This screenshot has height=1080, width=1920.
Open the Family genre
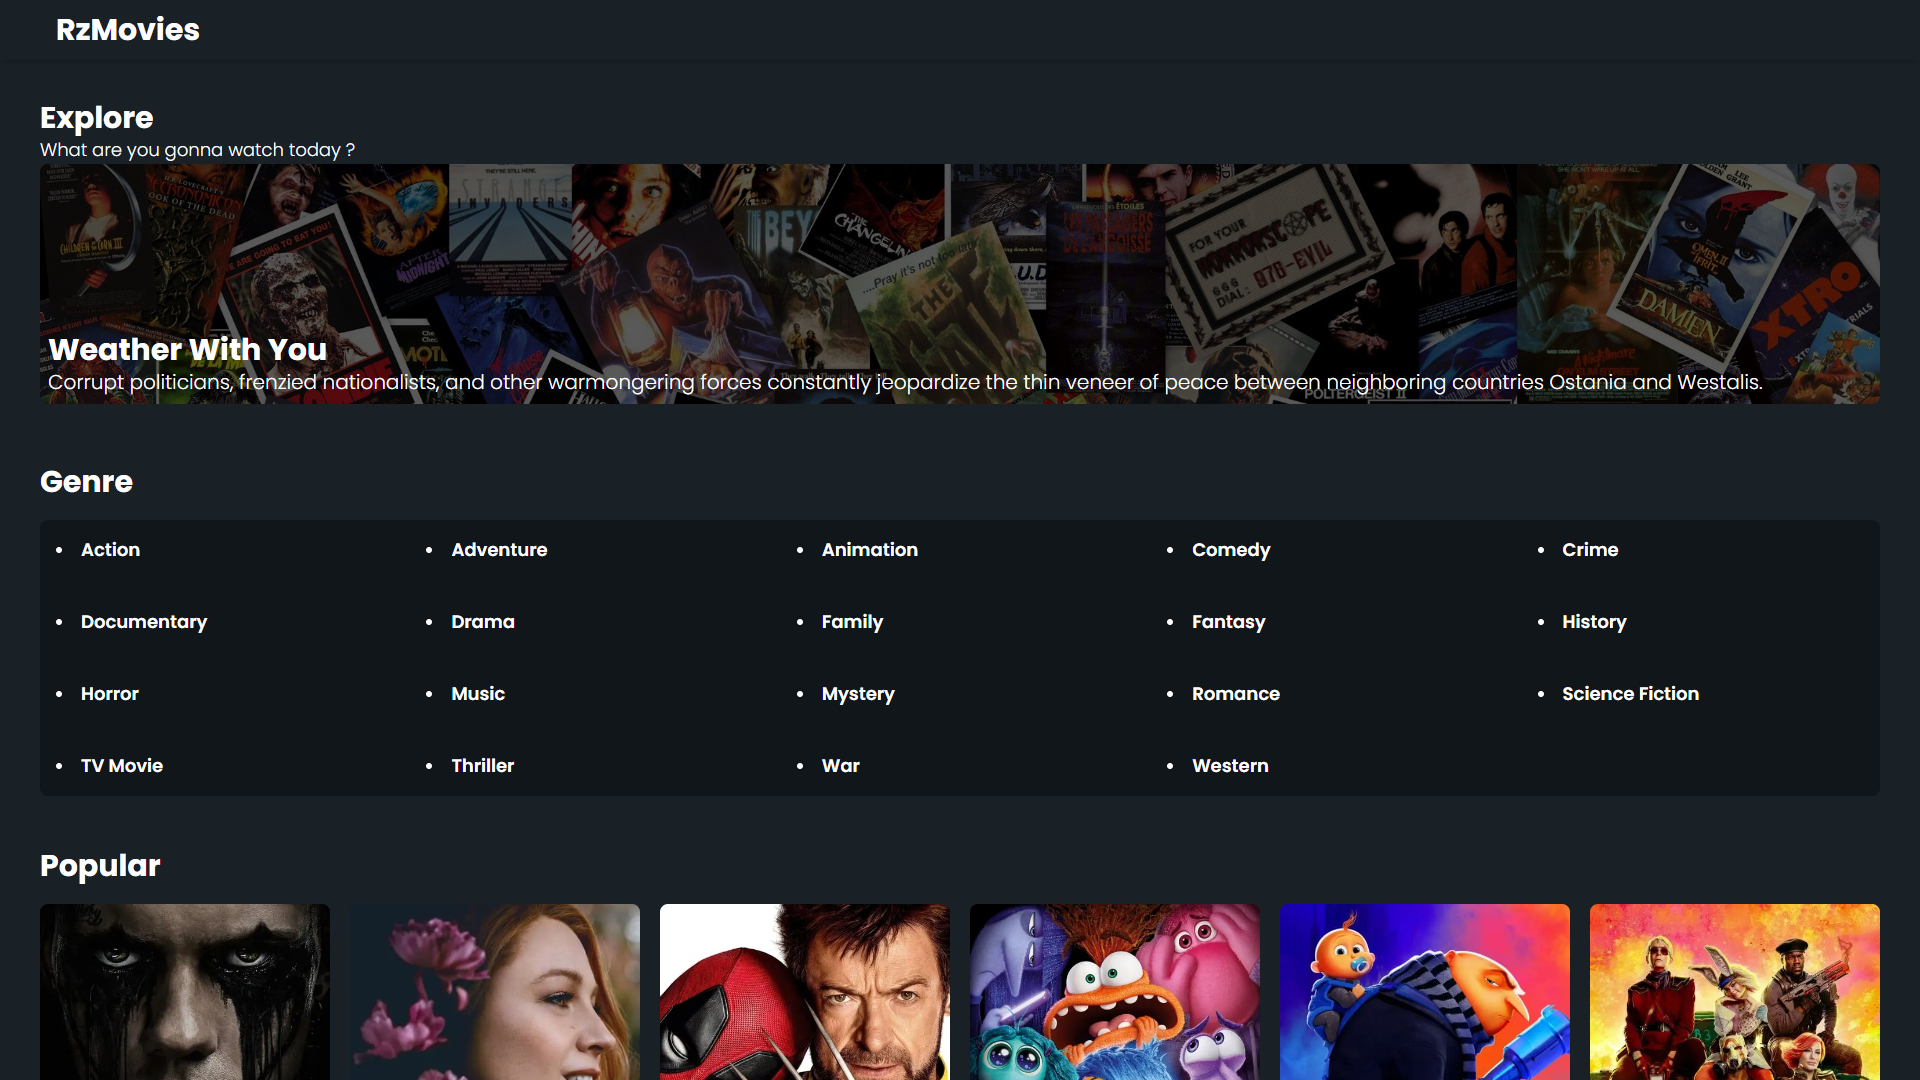point(851,621)
